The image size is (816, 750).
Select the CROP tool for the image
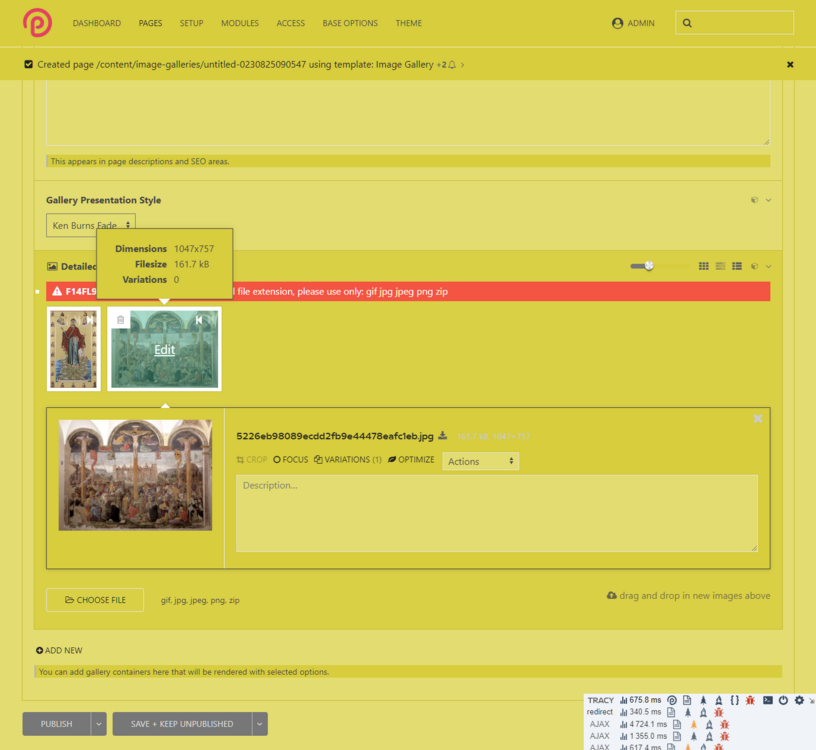(252, 459)
